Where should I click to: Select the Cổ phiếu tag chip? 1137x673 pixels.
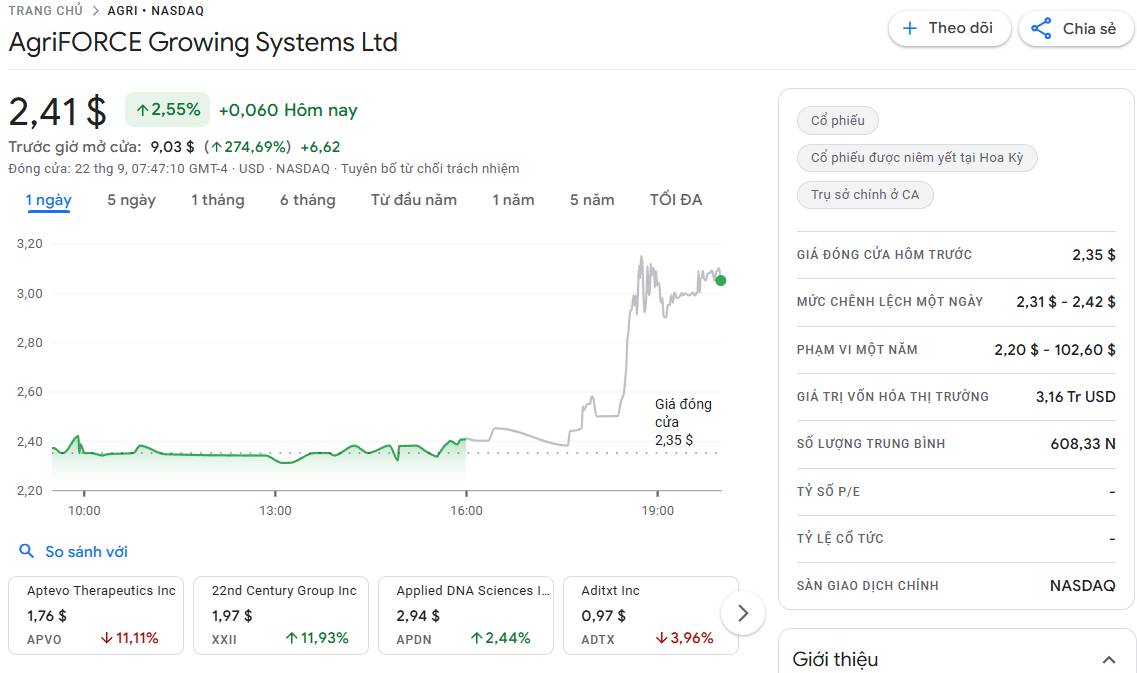(x=838, y=120)
